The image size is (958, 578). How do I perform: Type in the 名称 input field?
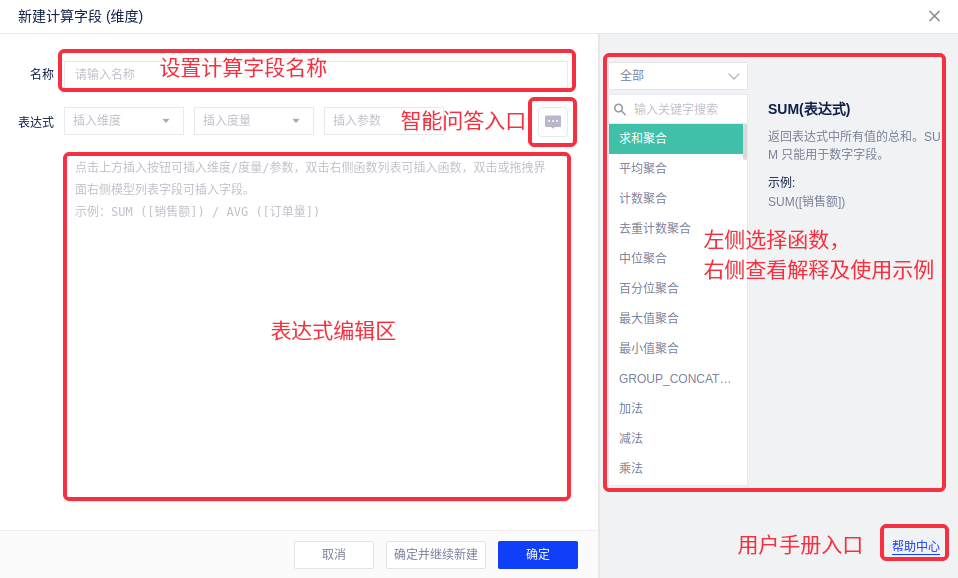pos(316,74)
